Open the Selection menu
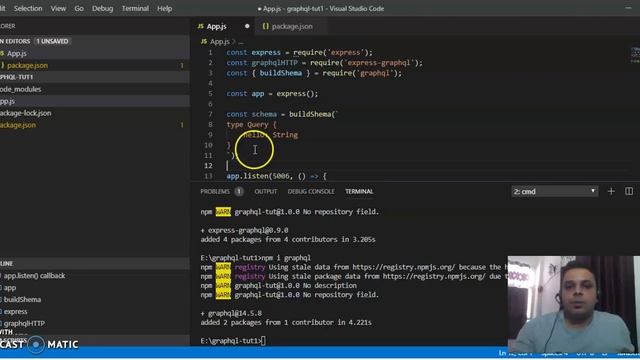Image resolution: width=640 pixels, height=360 pixels. [28, 8]
